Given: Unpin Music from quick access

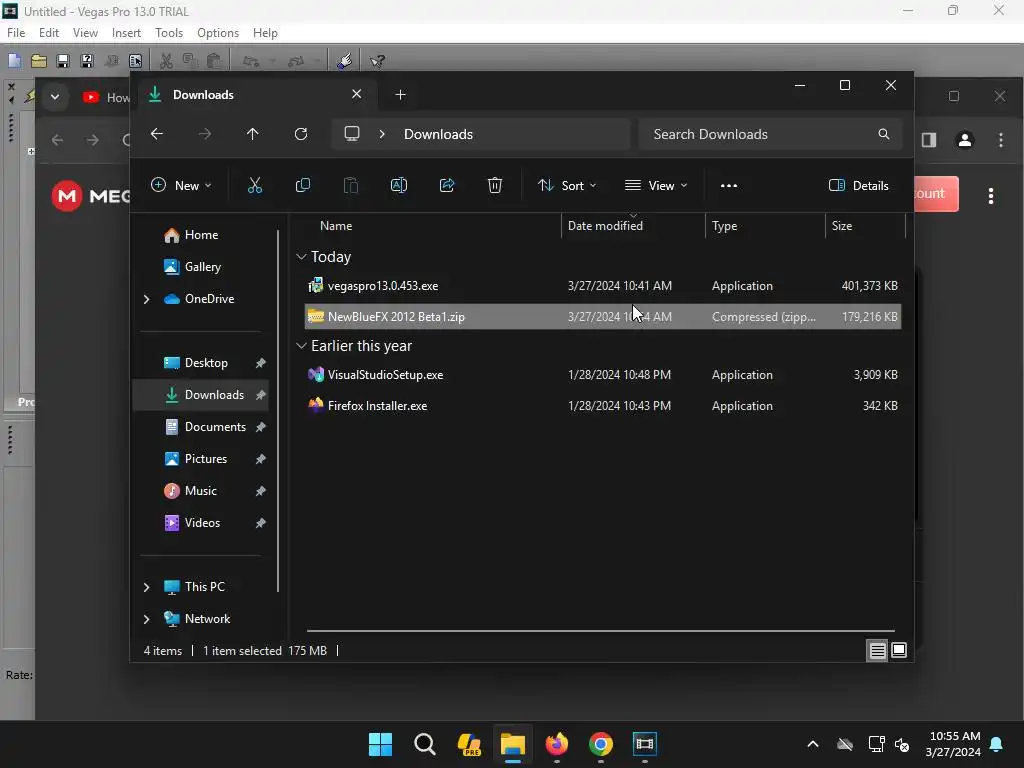Looking at the screenshot, I should [x=261, y=491].
